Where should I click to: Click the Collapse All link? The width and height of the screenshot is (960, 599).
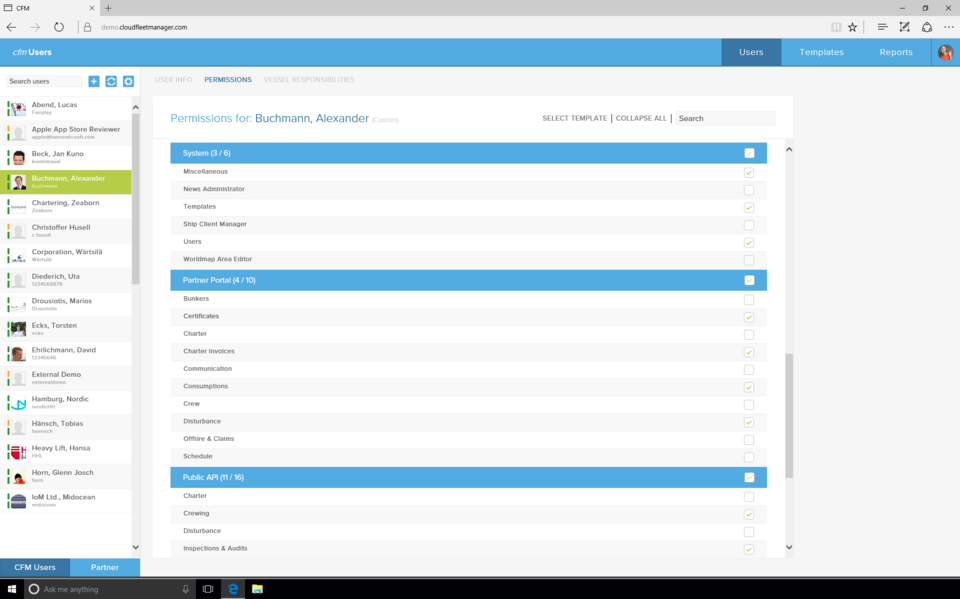[x=640, y=118]
